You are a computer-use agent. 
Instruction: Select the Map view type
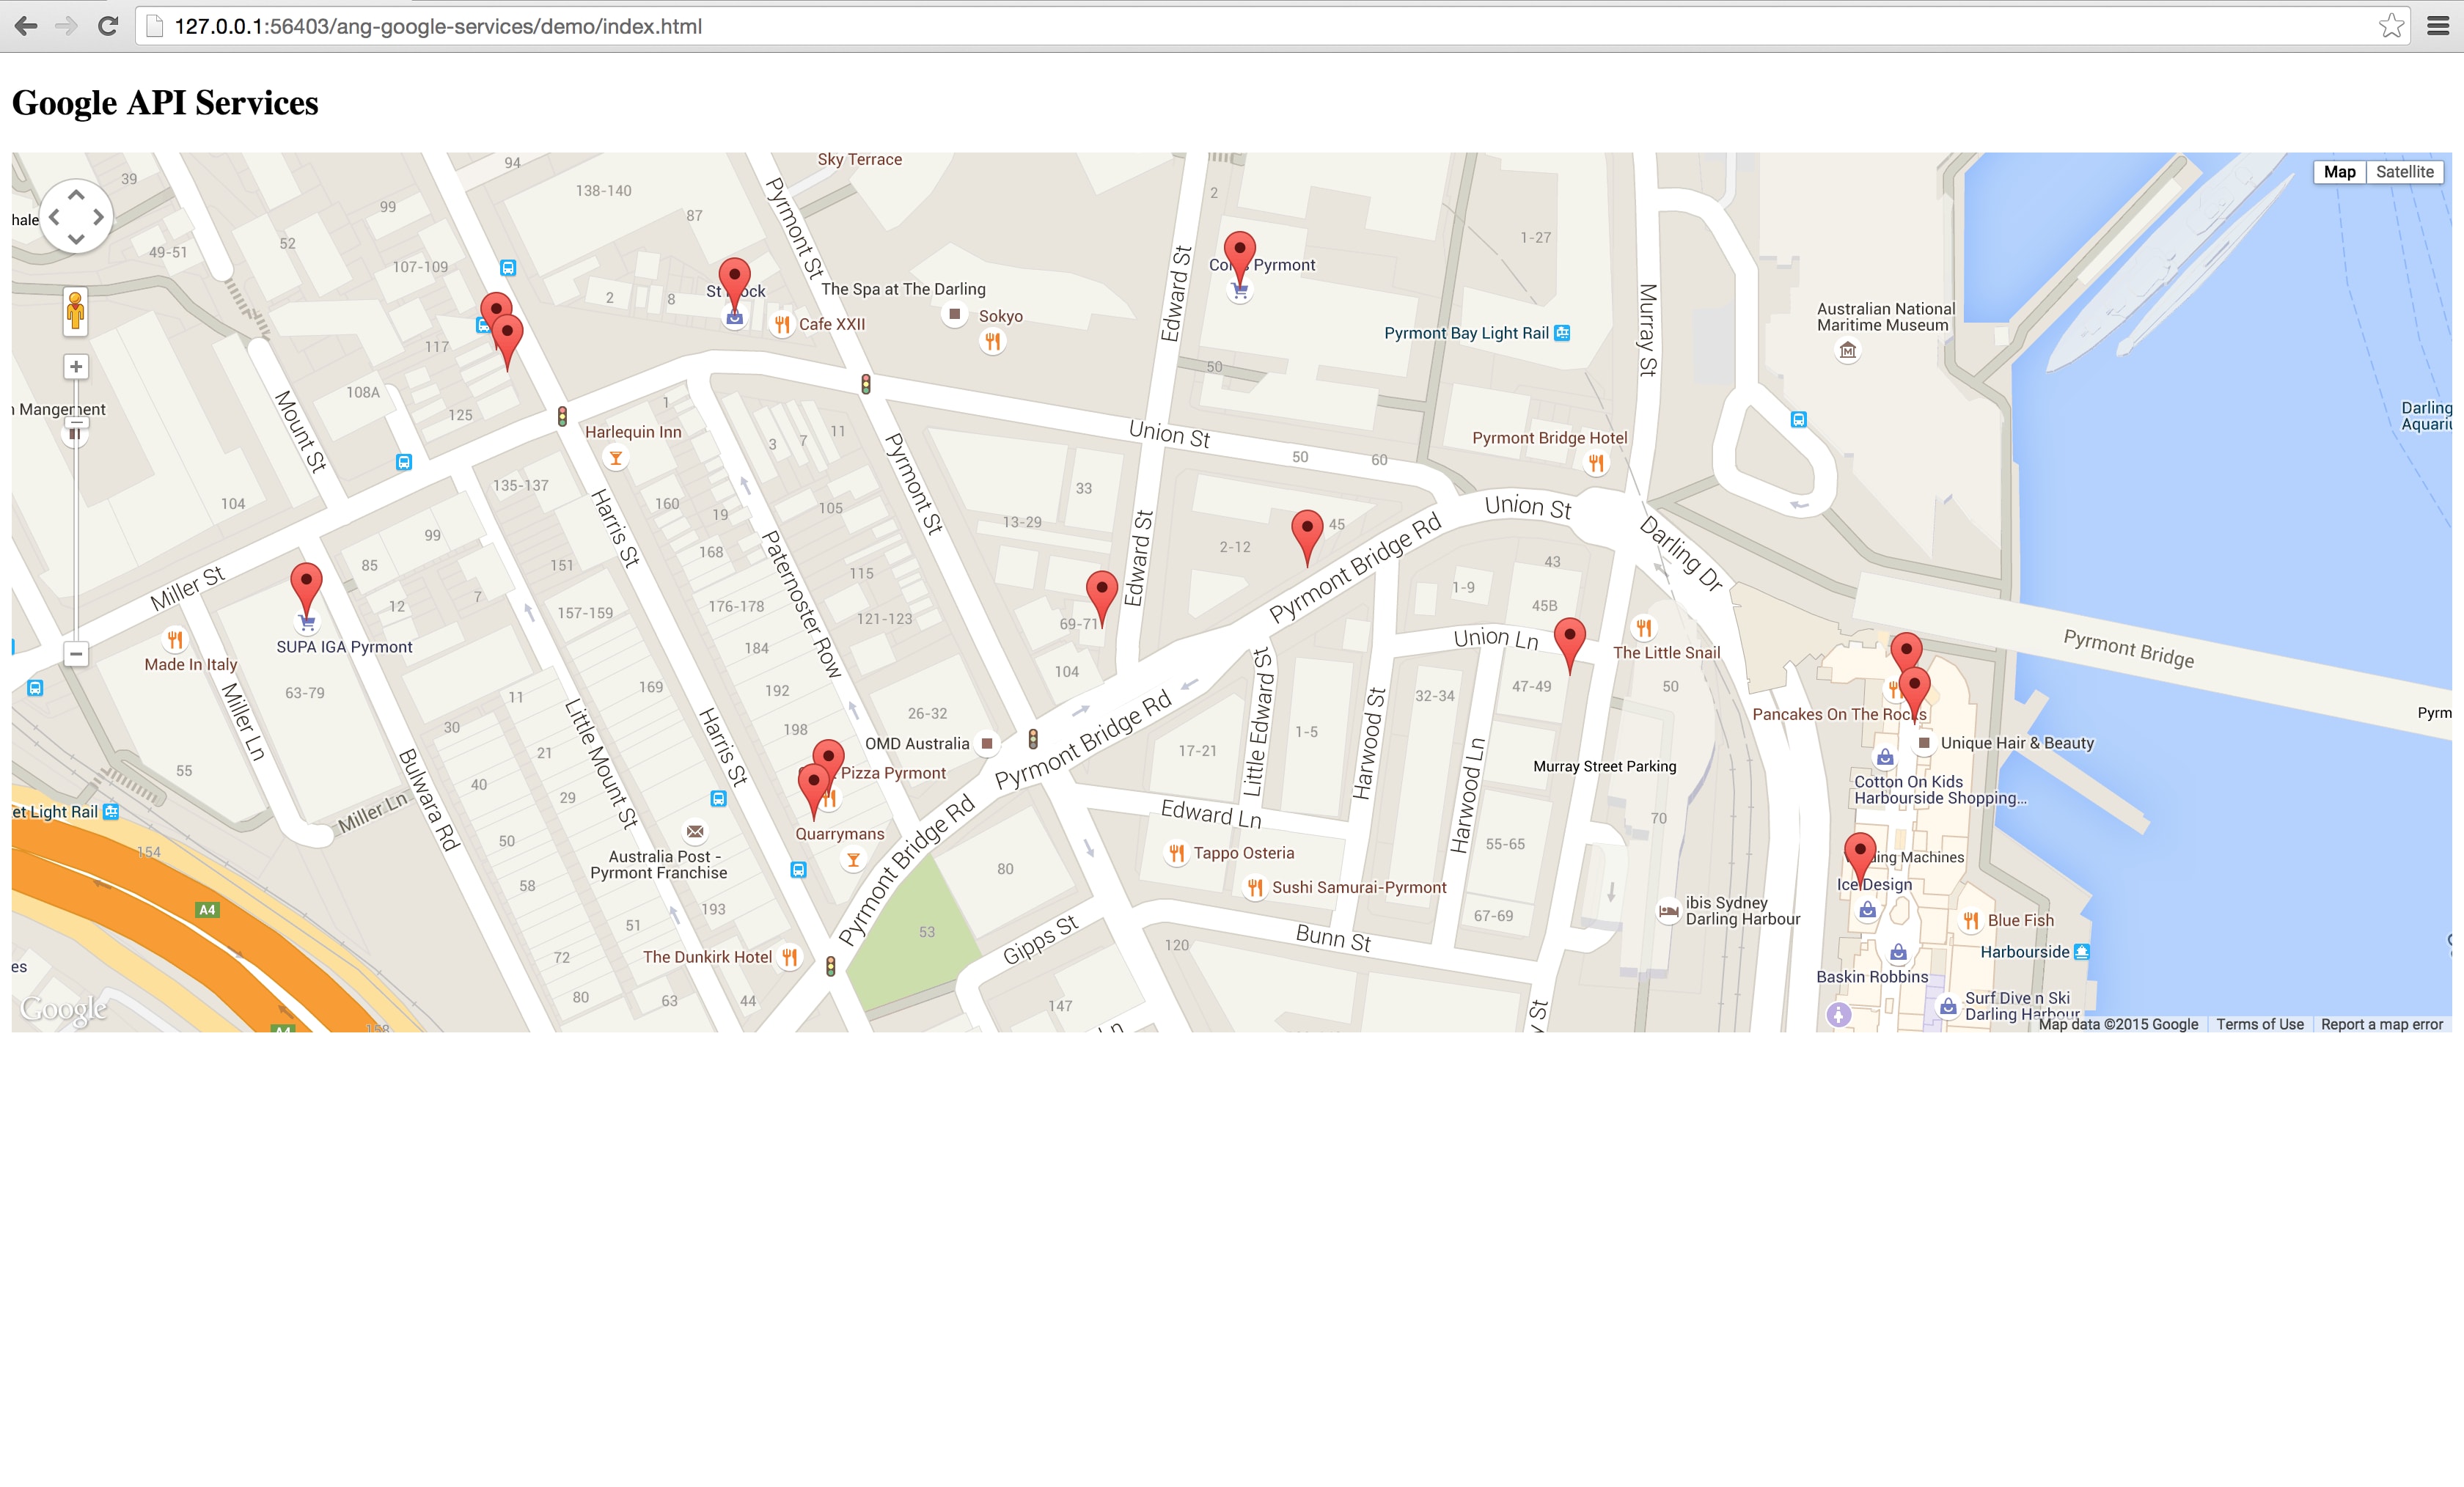pos(2339,172)
